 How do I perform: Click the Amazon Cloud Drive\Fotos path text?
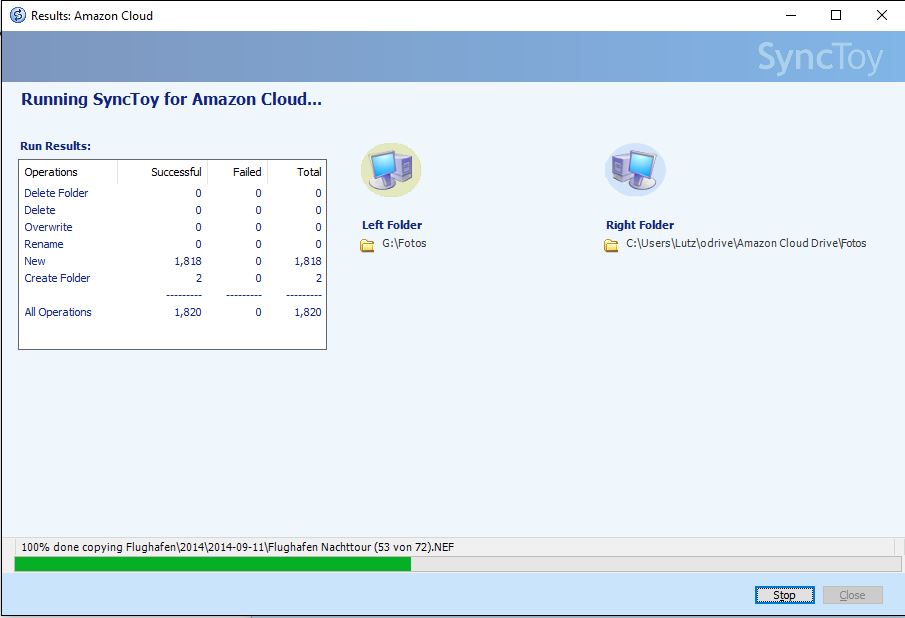(746, 244)
